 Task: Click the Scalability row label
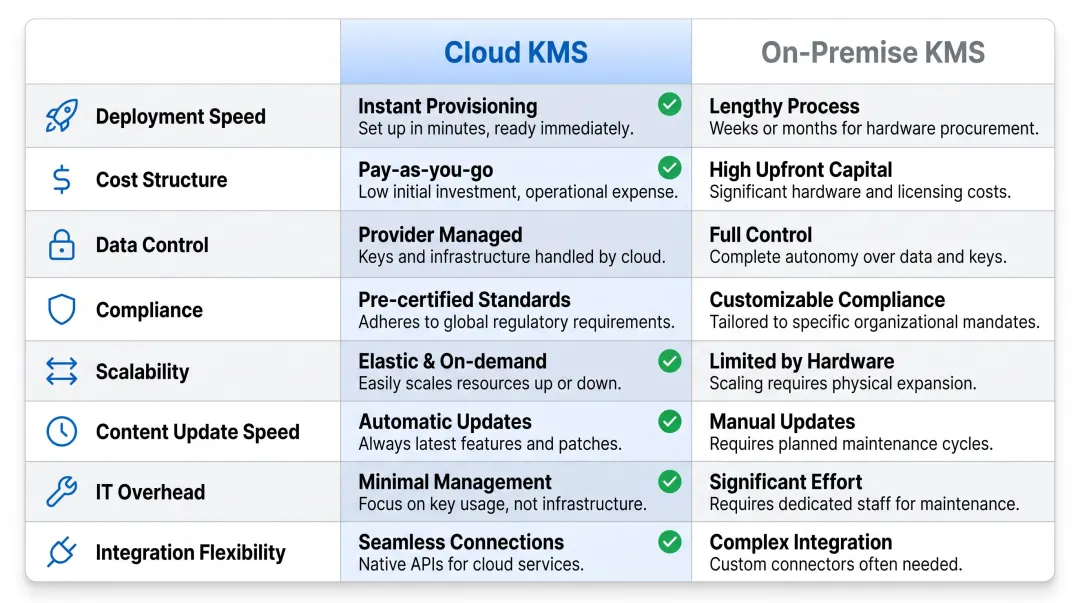(142, 371)
